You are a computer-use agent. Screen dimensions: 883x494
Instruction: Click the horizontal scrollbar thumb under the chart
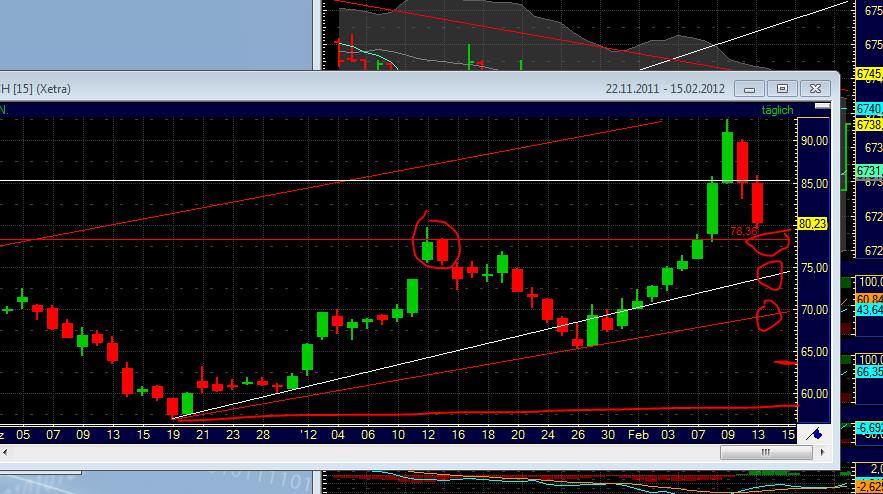click(x=766, y=452)
